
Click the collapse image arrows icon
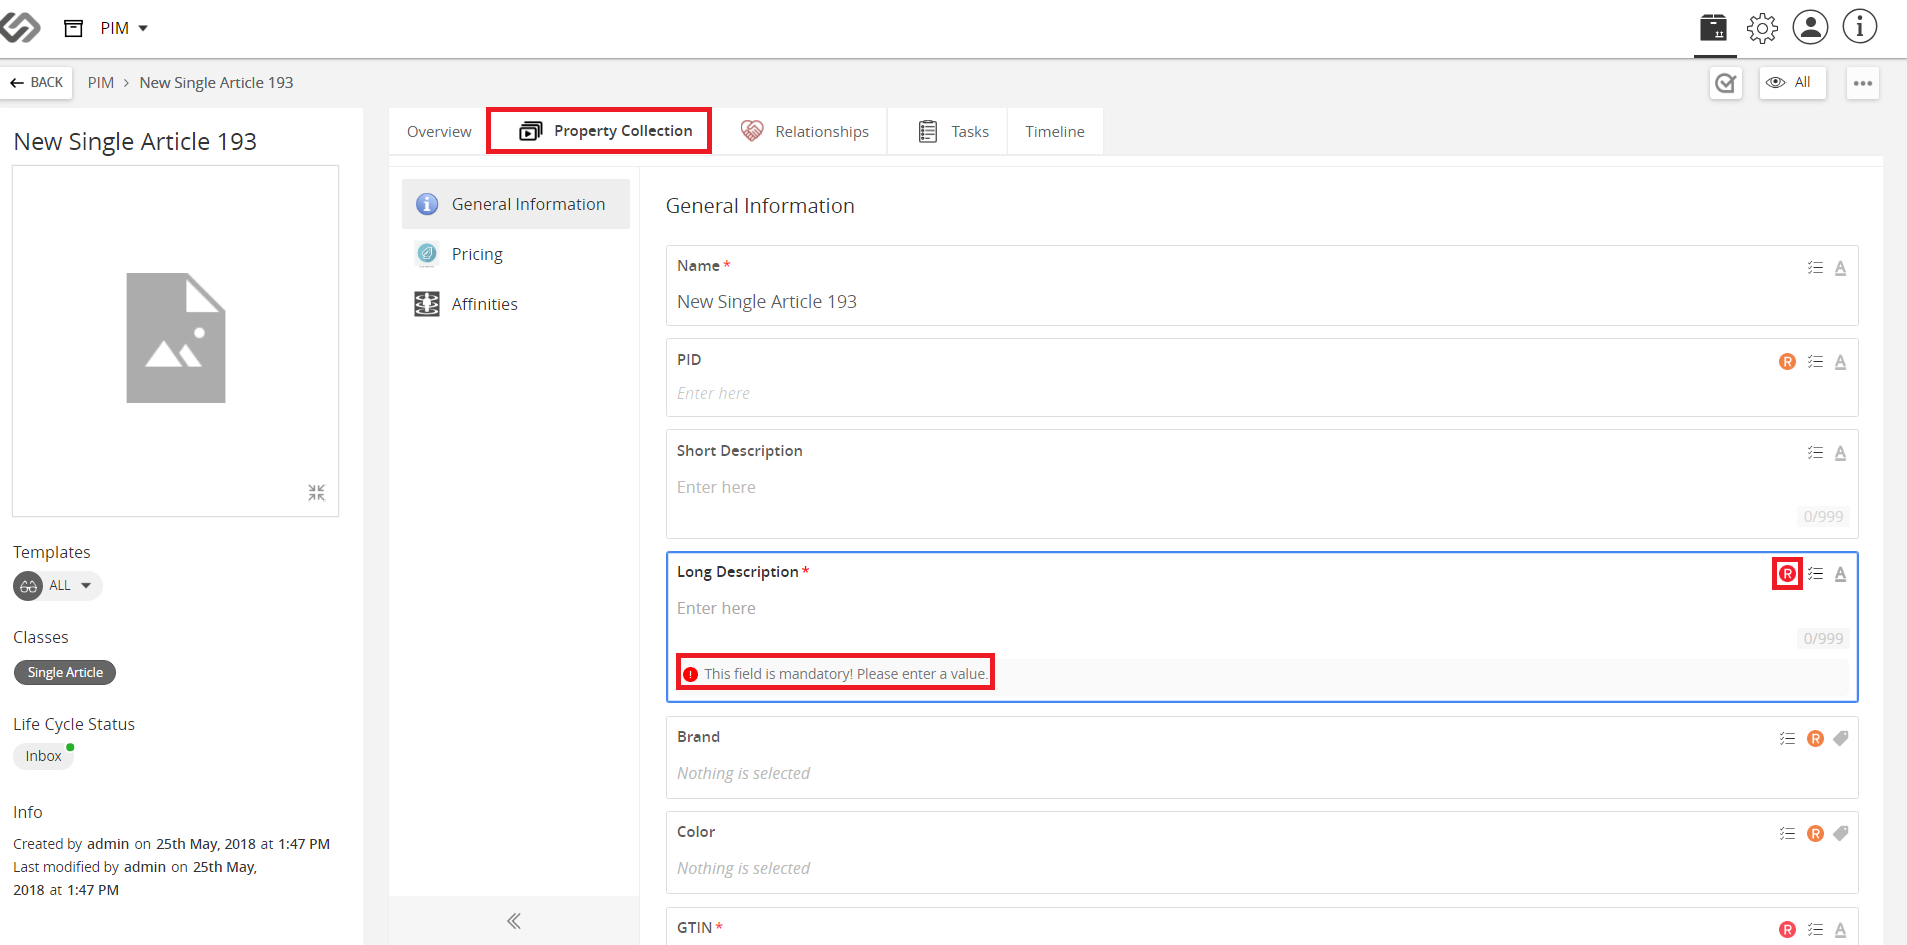click(317, 493)
